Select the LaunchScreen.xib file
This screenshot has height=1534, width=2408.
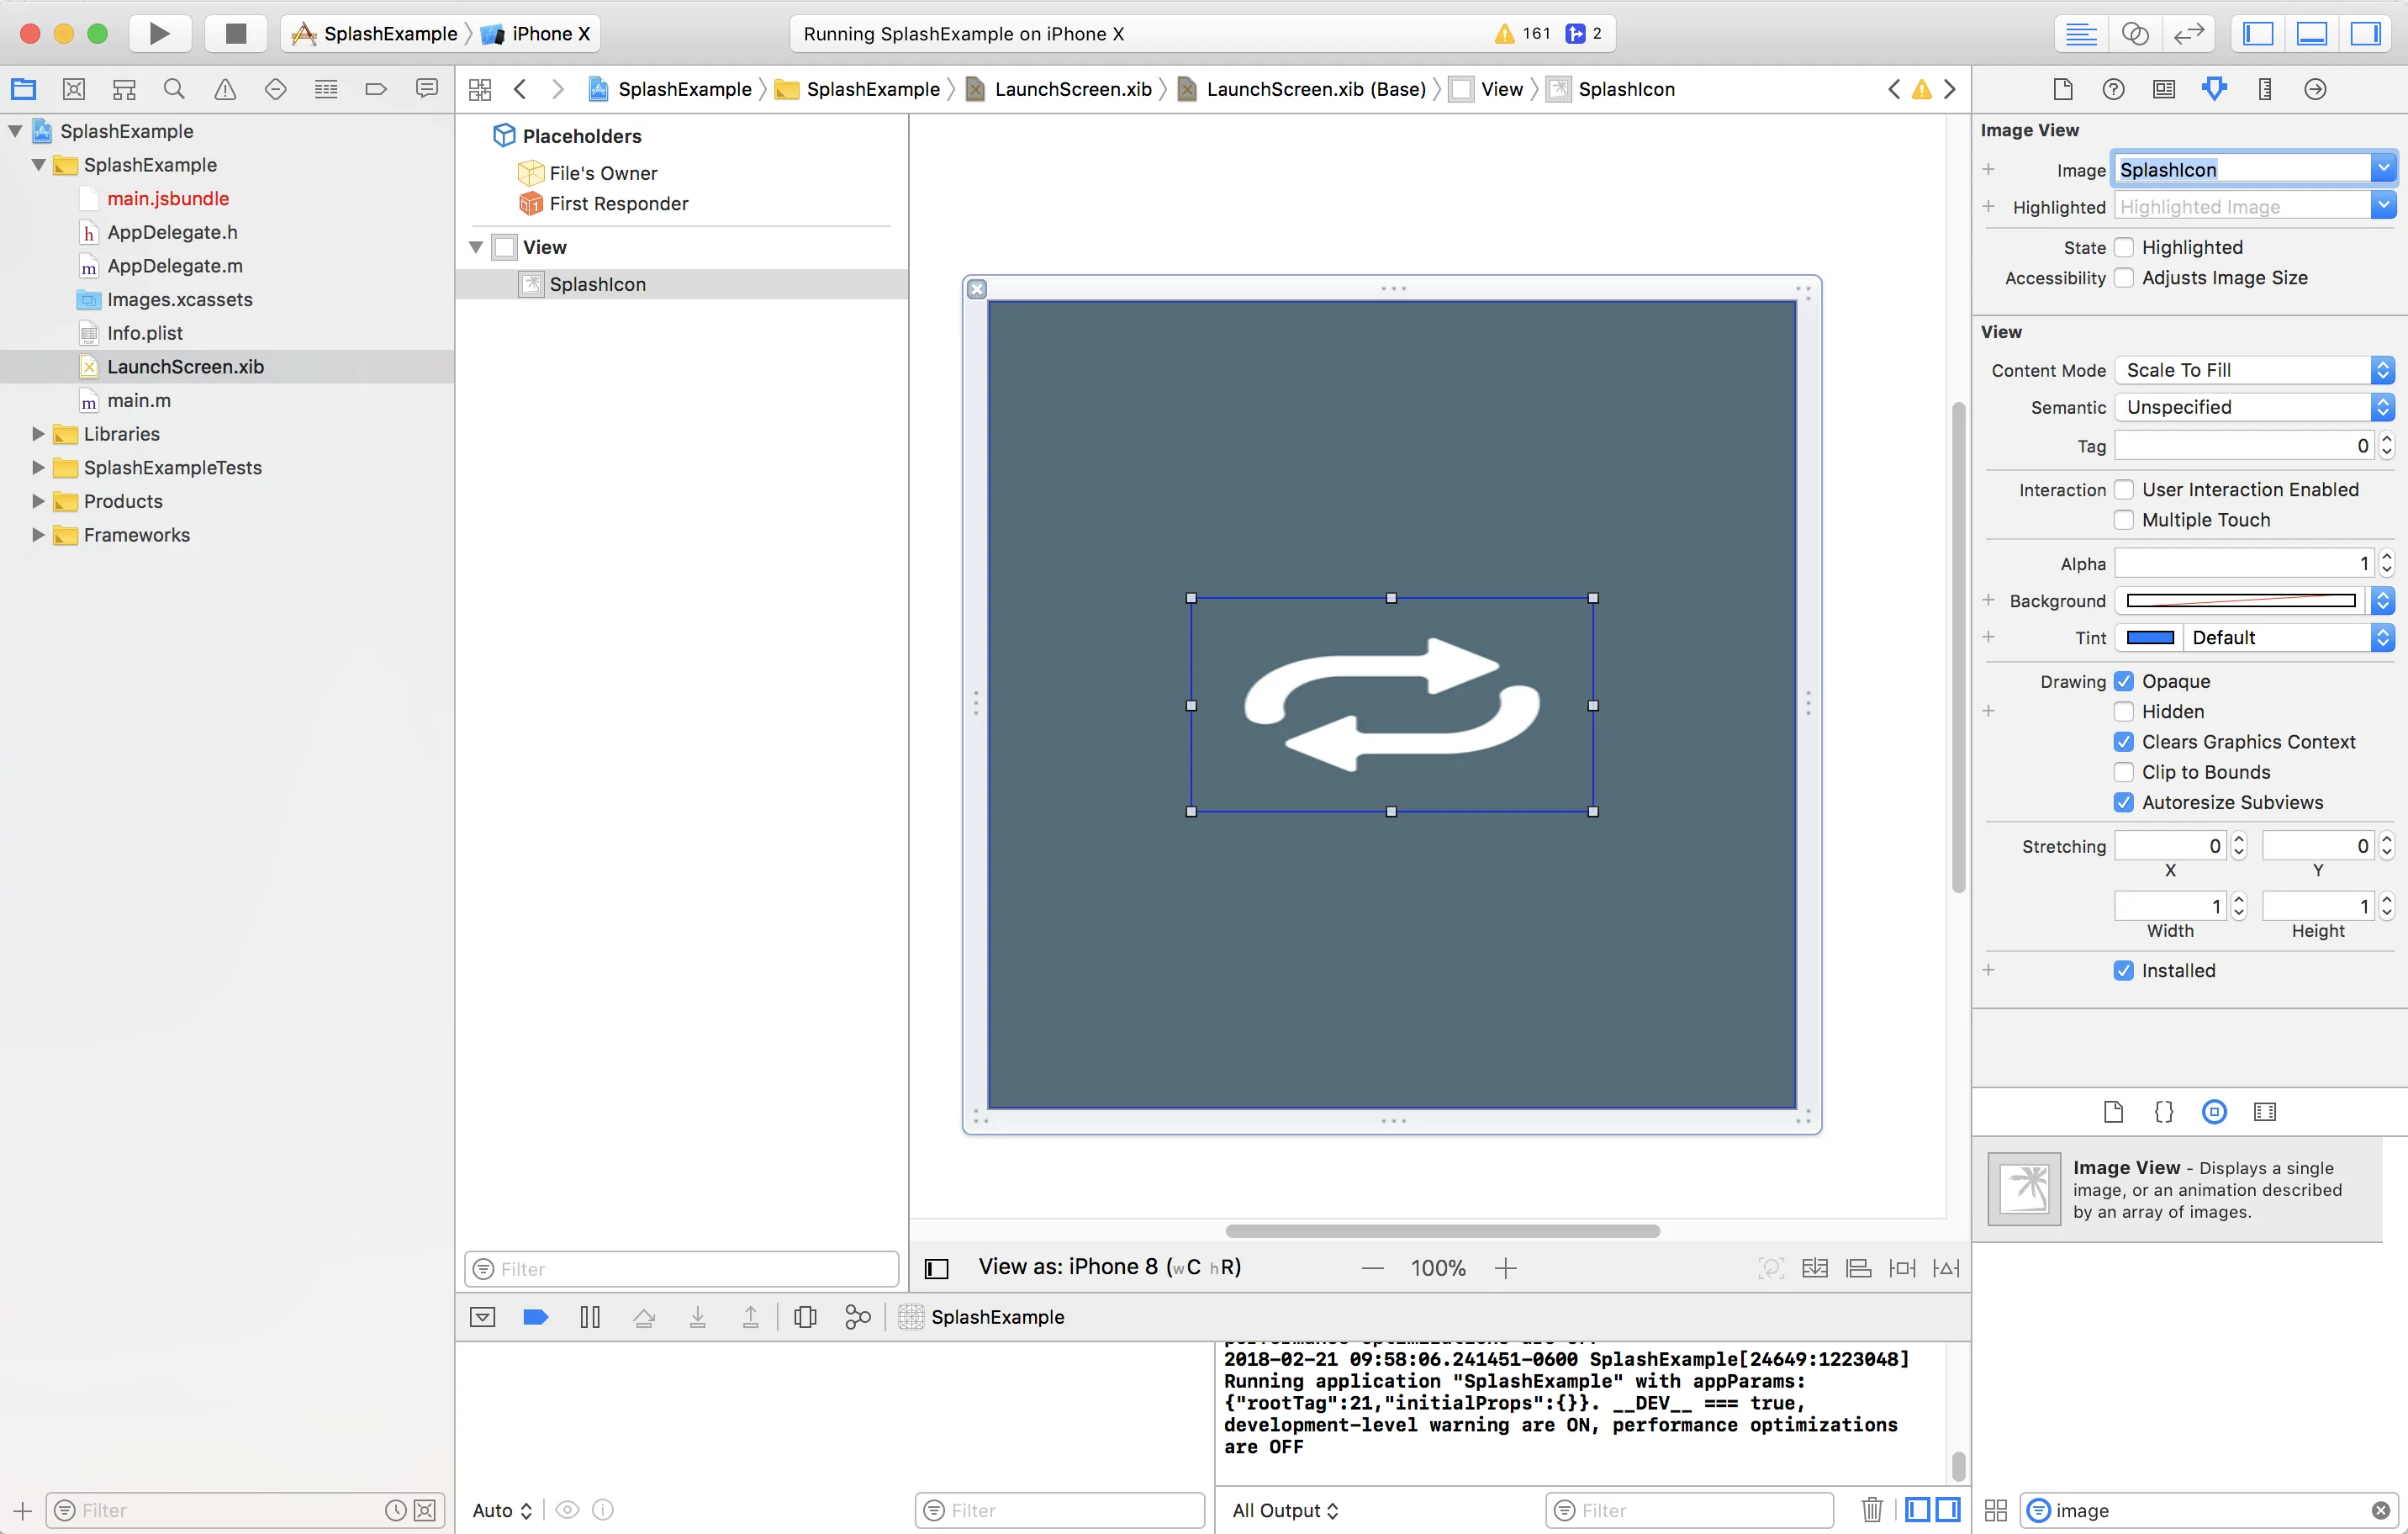click(184, 365)
